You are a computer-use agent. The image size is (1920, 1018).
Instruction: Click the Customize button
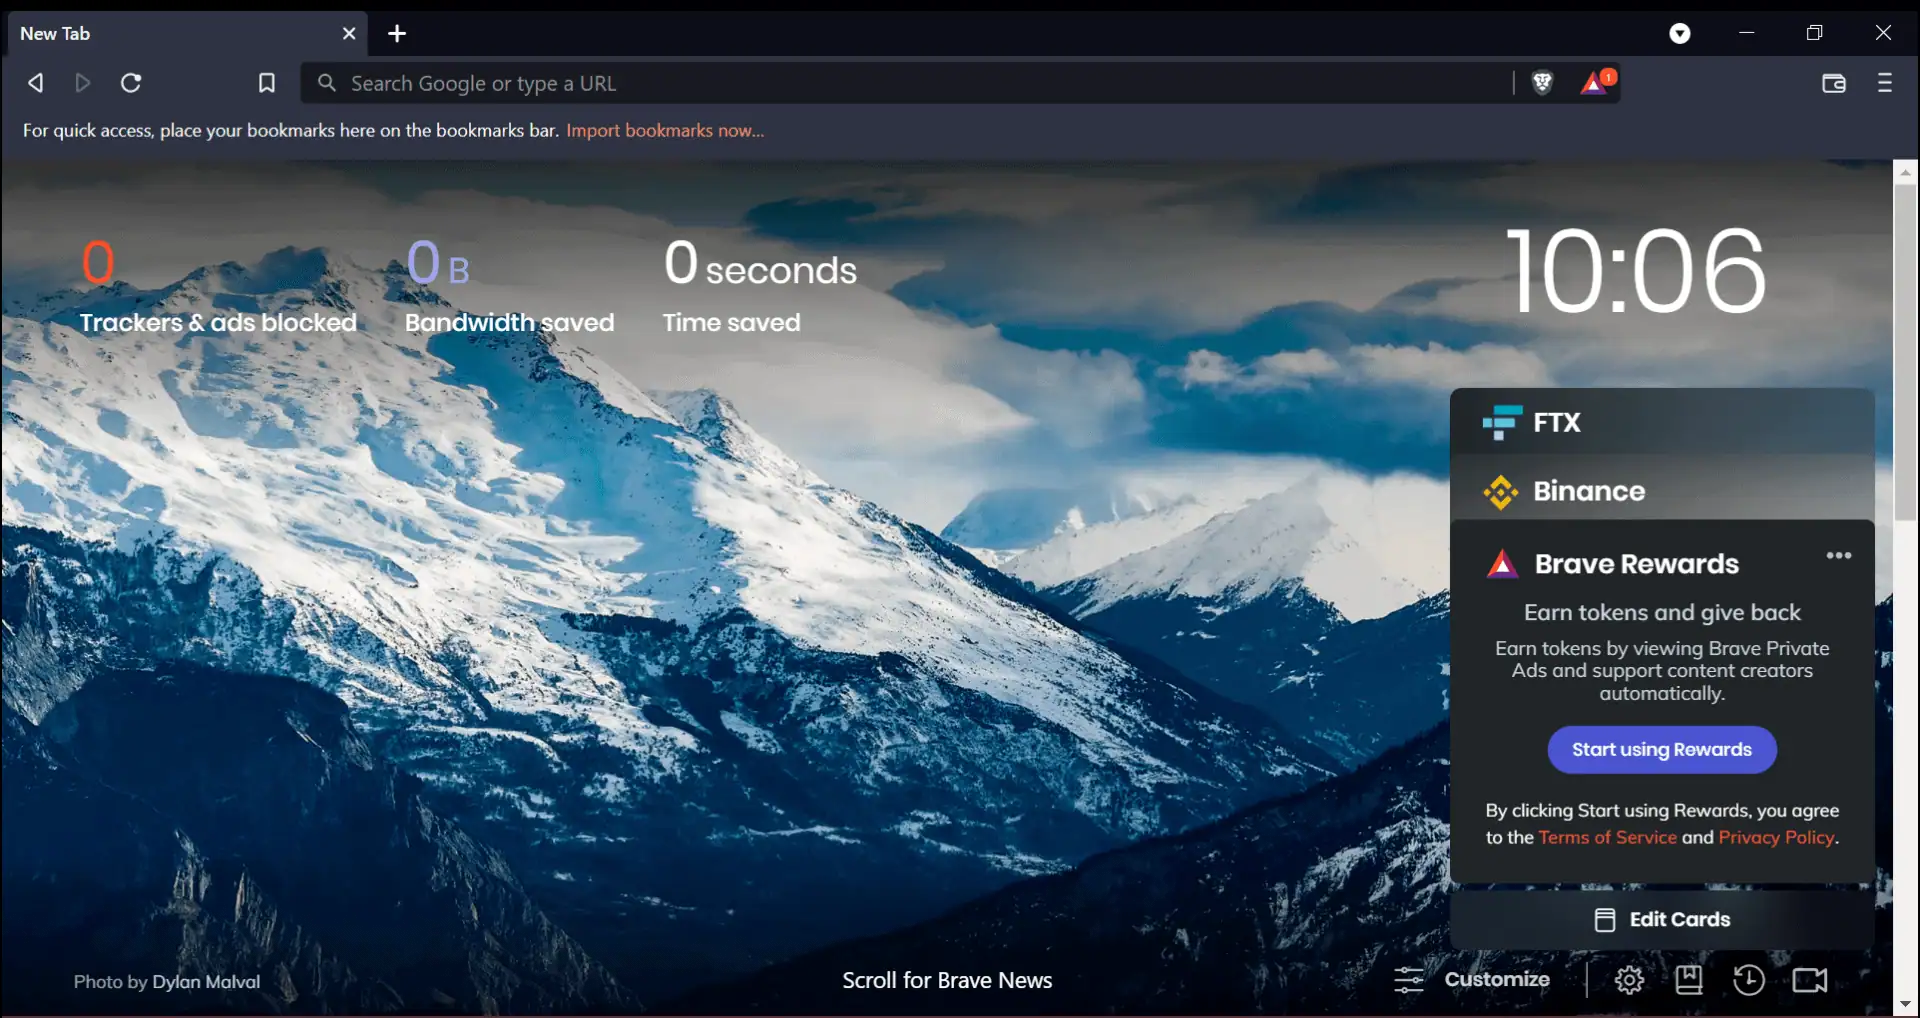tap(1472, 980)
